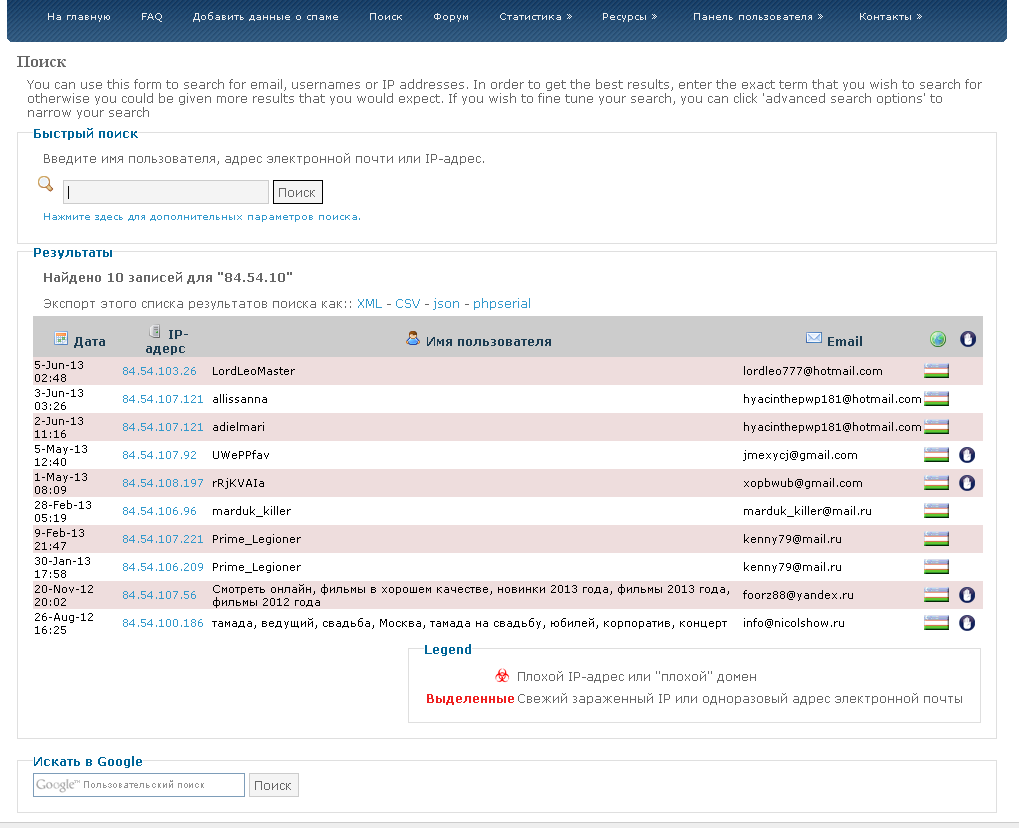The image size is (1019, 828).
Task: Select Поиск in the top navigation bar
Action: pos(385,17)
